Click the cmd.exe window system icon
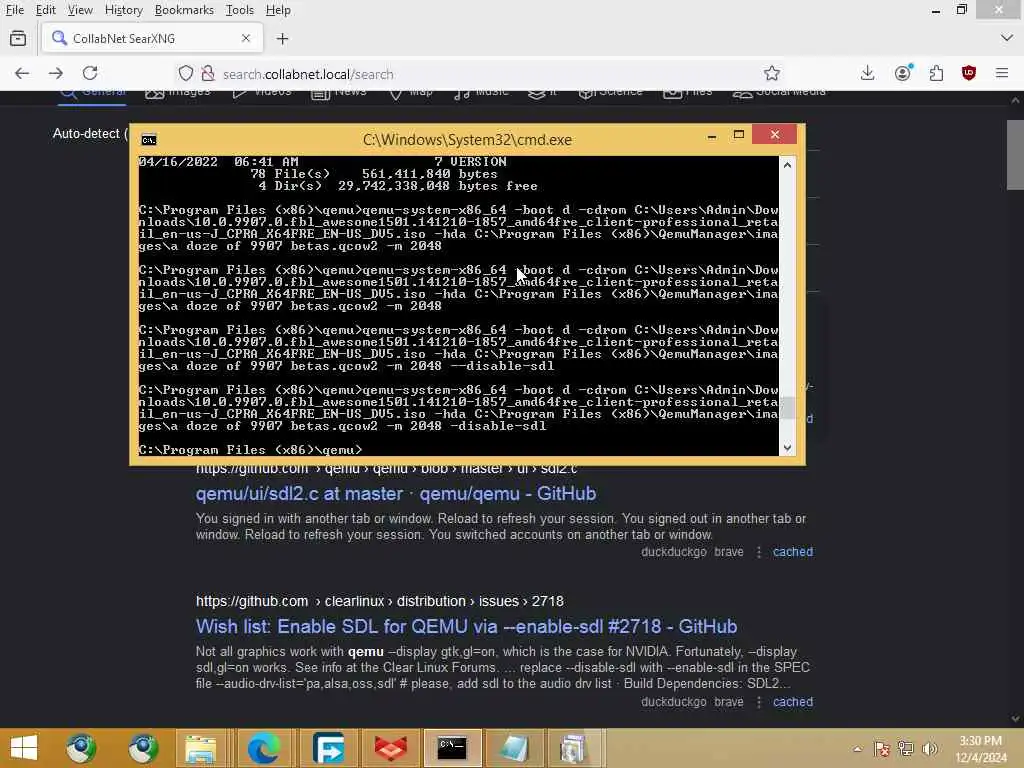1024x768 pixels. click(x=149, y=140)
